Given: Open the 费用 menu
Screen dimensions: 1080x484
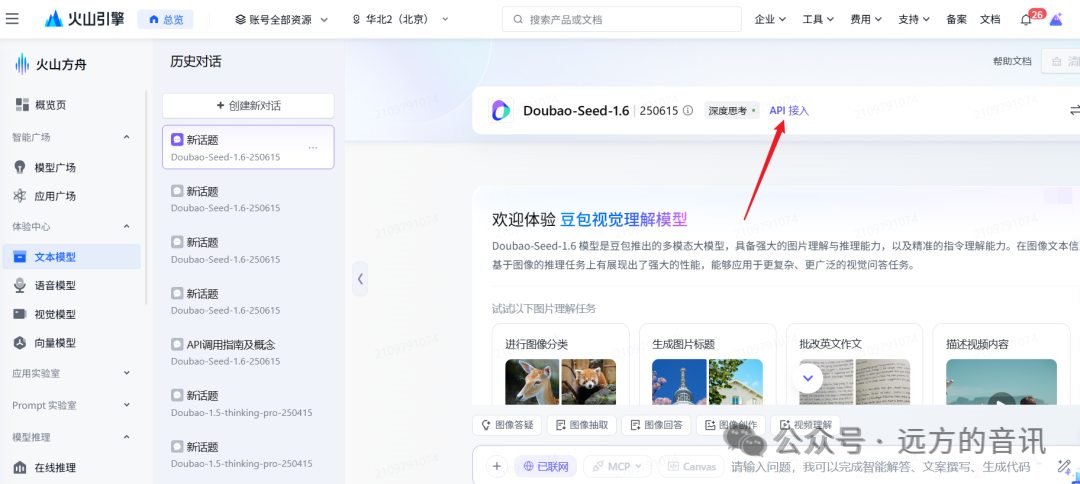Looking at the screenshot, I should point(866,19).
